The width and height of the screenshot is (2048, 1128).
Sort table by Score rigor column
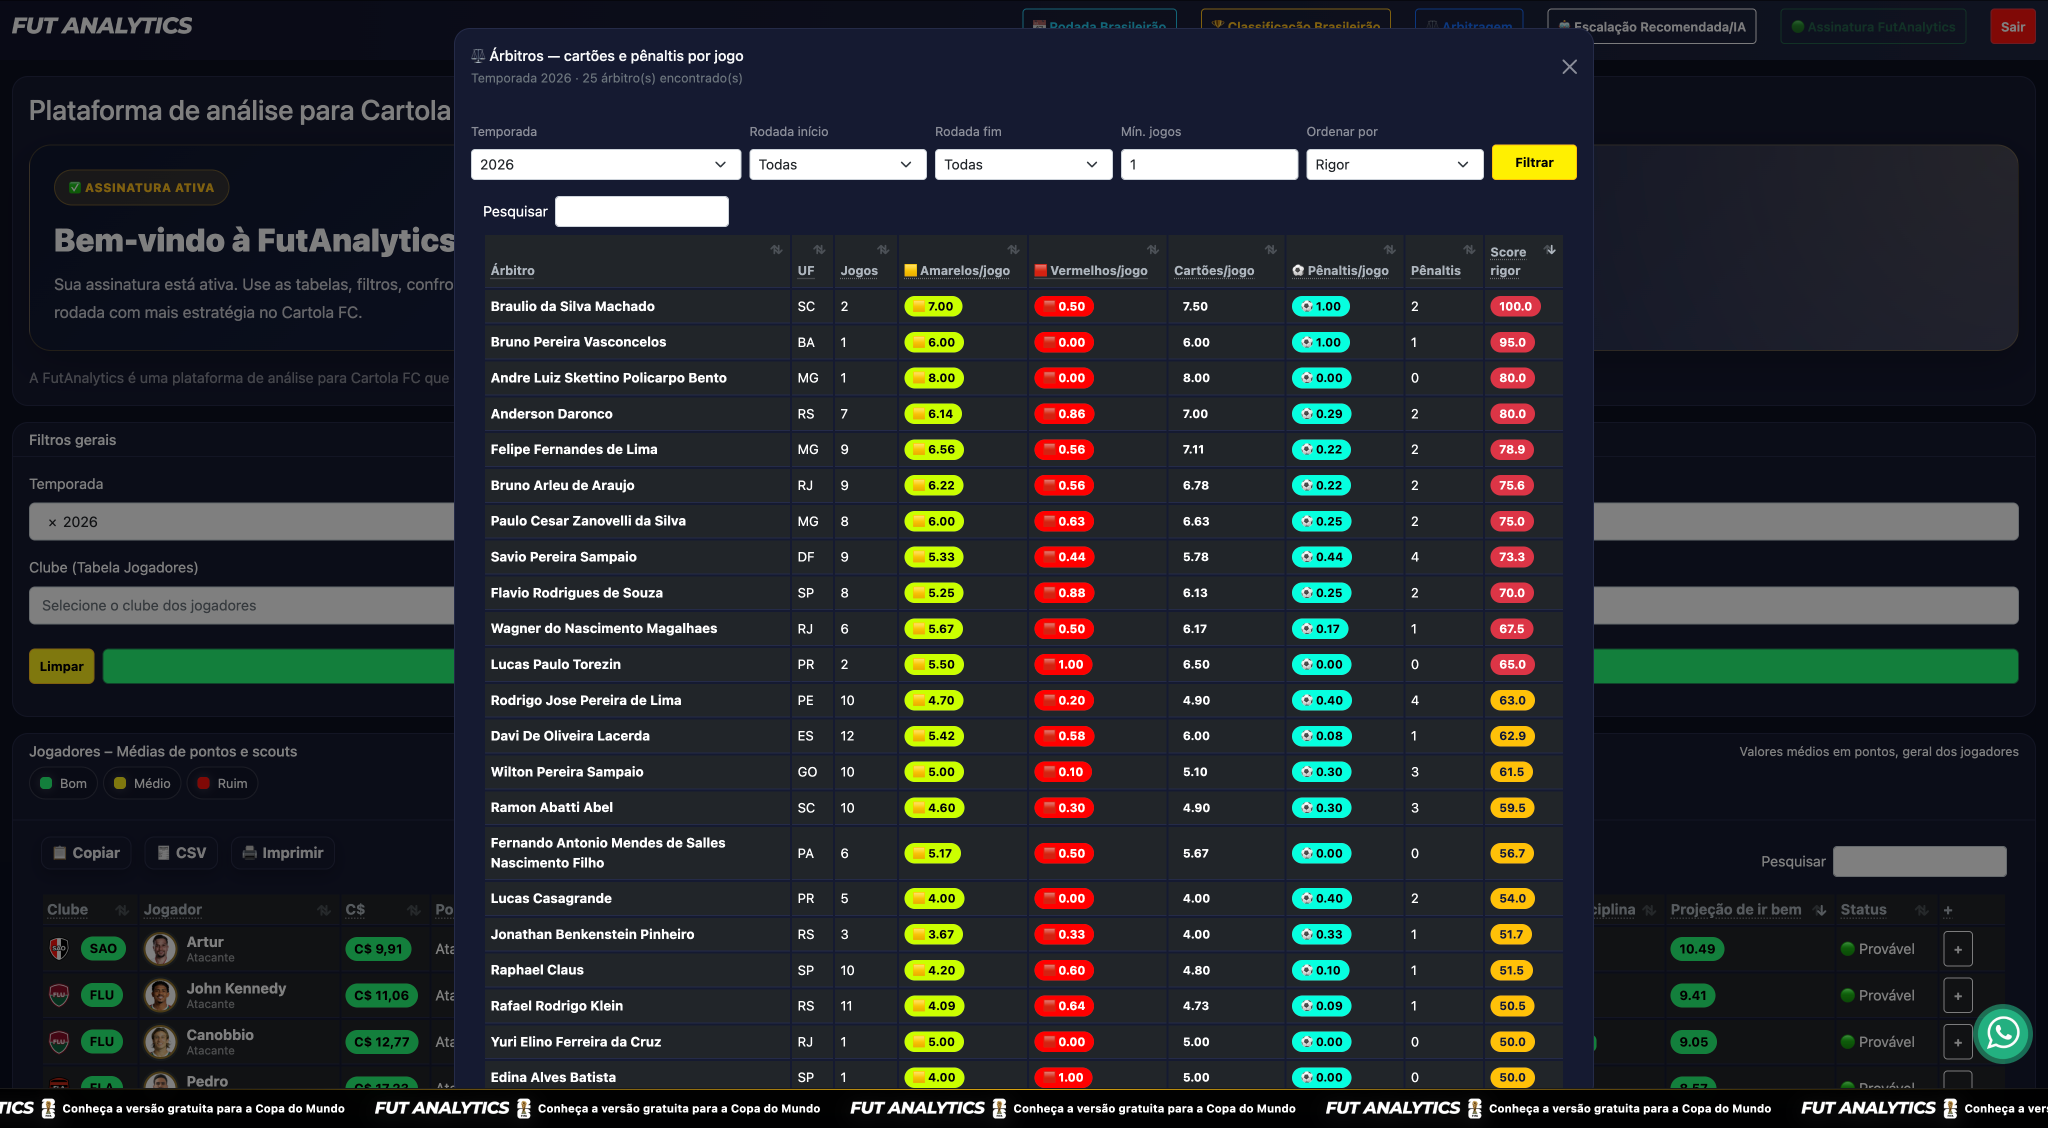[x=1523, y=262]
